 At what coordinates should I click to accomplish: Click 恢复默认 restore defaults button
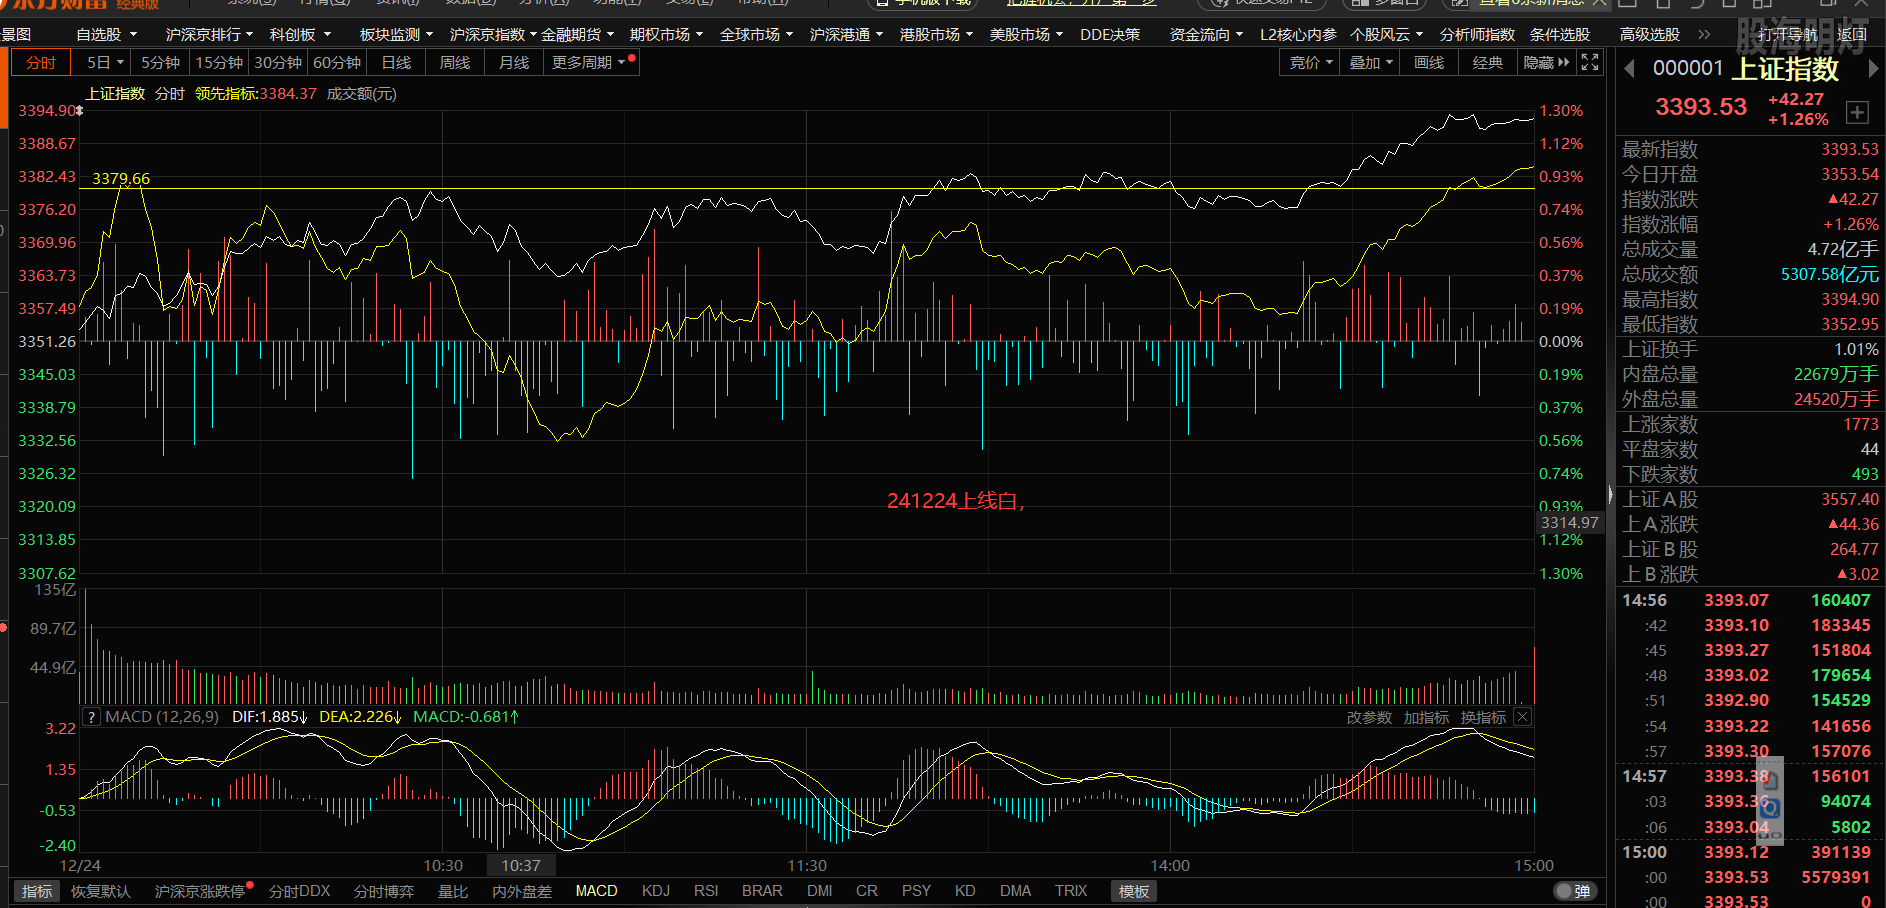click(101, 891)
